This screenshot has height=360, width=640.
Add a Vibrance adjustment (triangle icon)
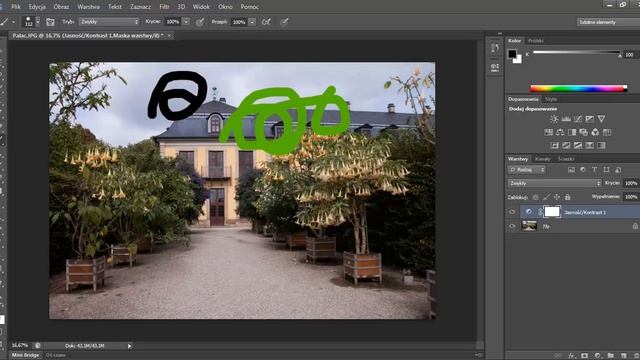601,119
